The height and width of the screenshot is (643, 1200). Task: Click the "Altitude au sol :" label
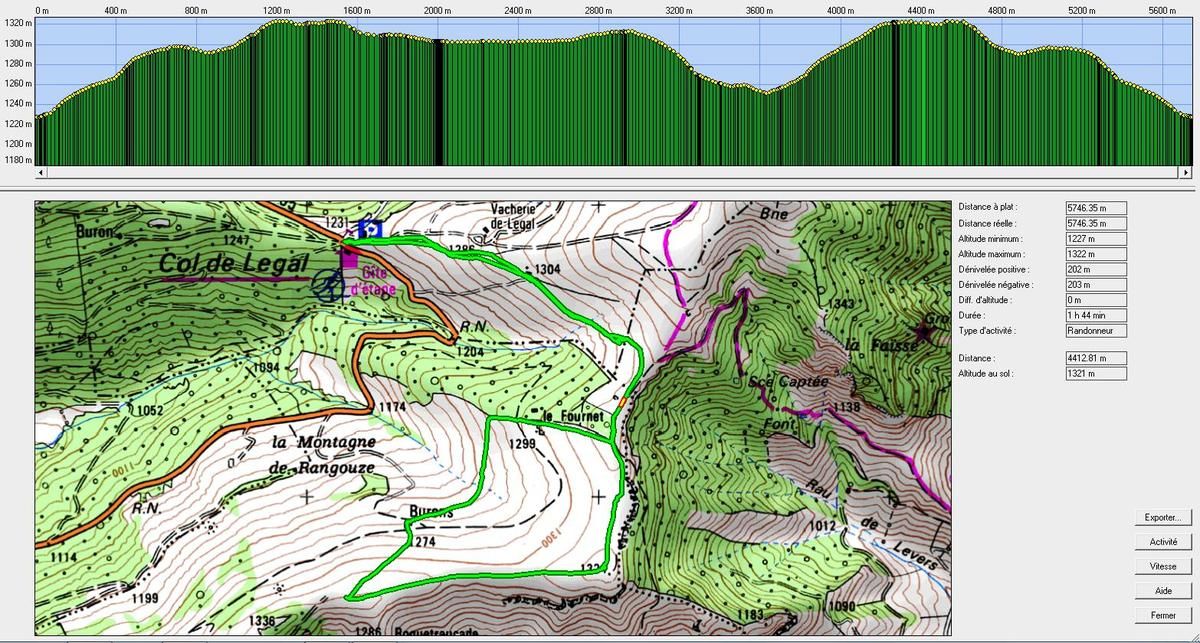point(987,374)
